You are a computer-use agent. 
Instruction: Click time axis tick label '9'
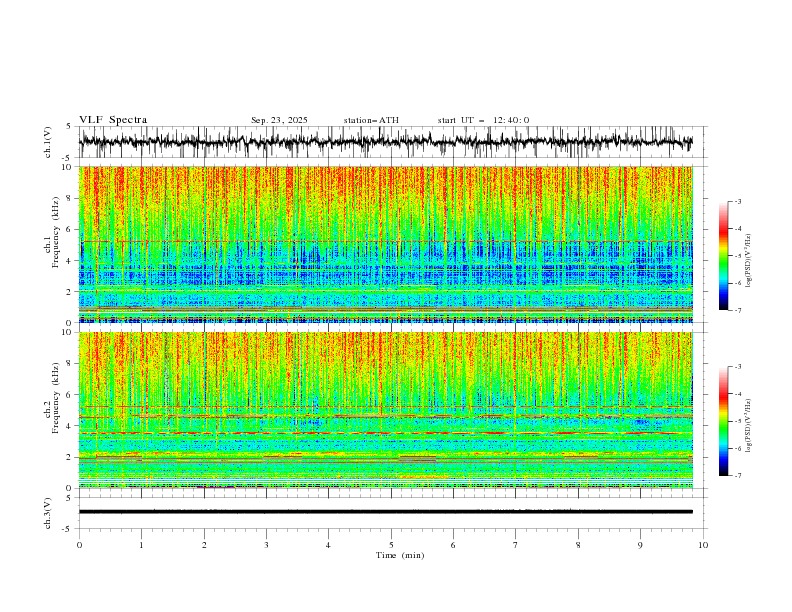(x=640, y=545)
